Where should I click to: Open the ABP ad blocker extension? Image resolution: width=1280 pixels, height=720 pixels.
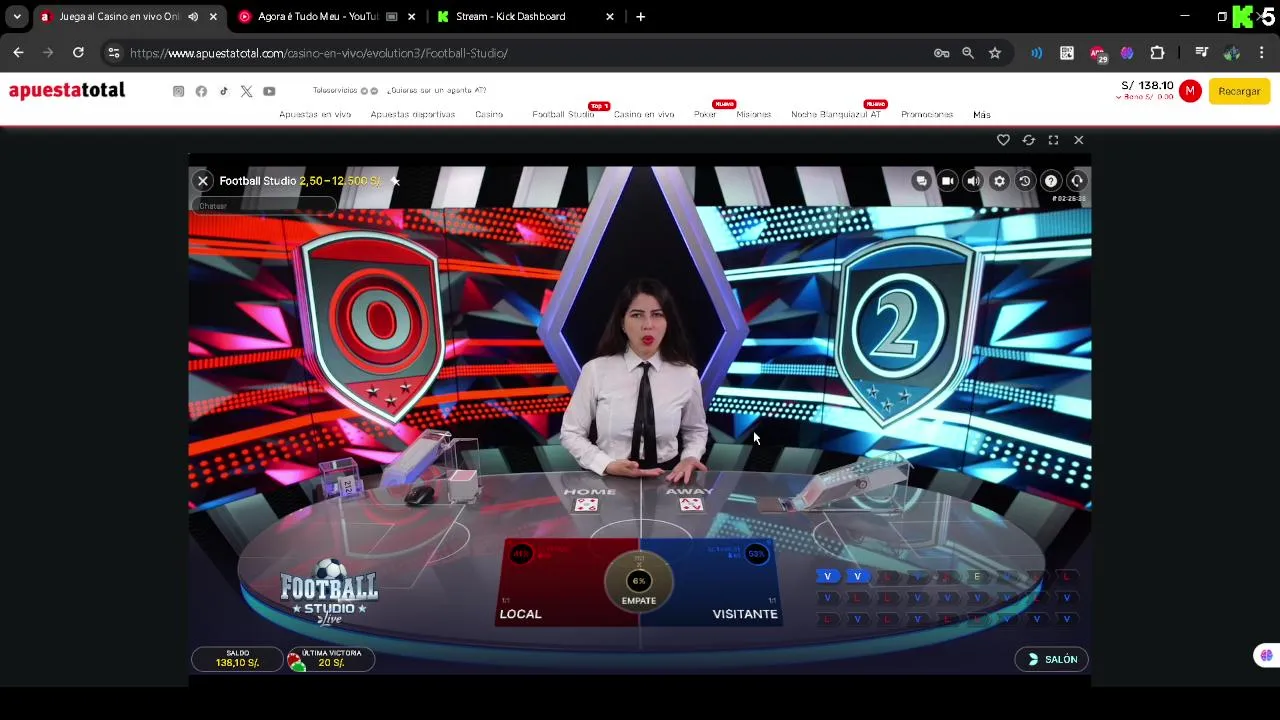pos(1098,53)
